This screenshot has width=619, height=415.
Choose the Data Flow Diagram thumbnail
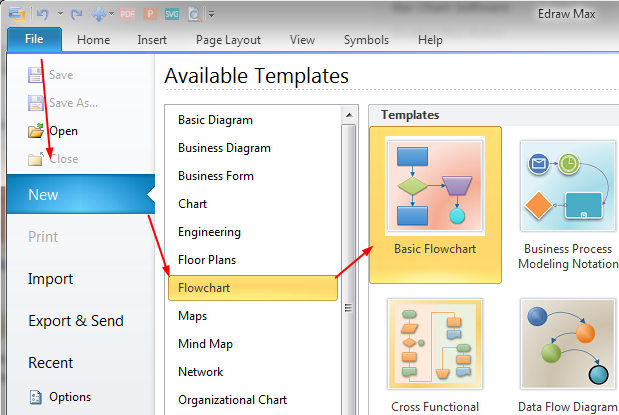568,344
